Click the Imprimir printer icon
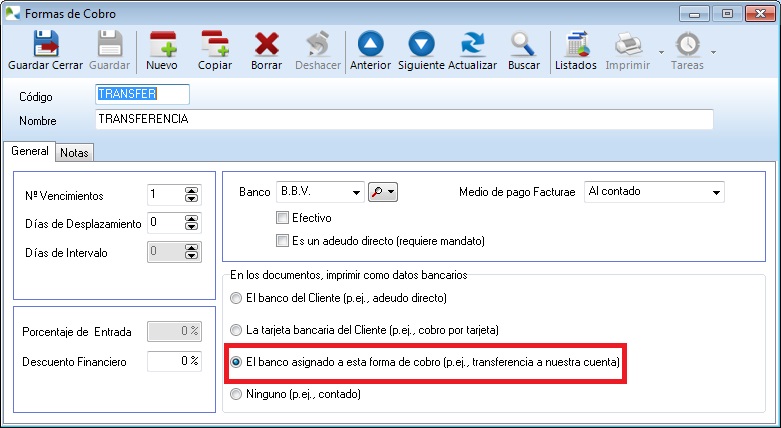 tap(628, 44)
